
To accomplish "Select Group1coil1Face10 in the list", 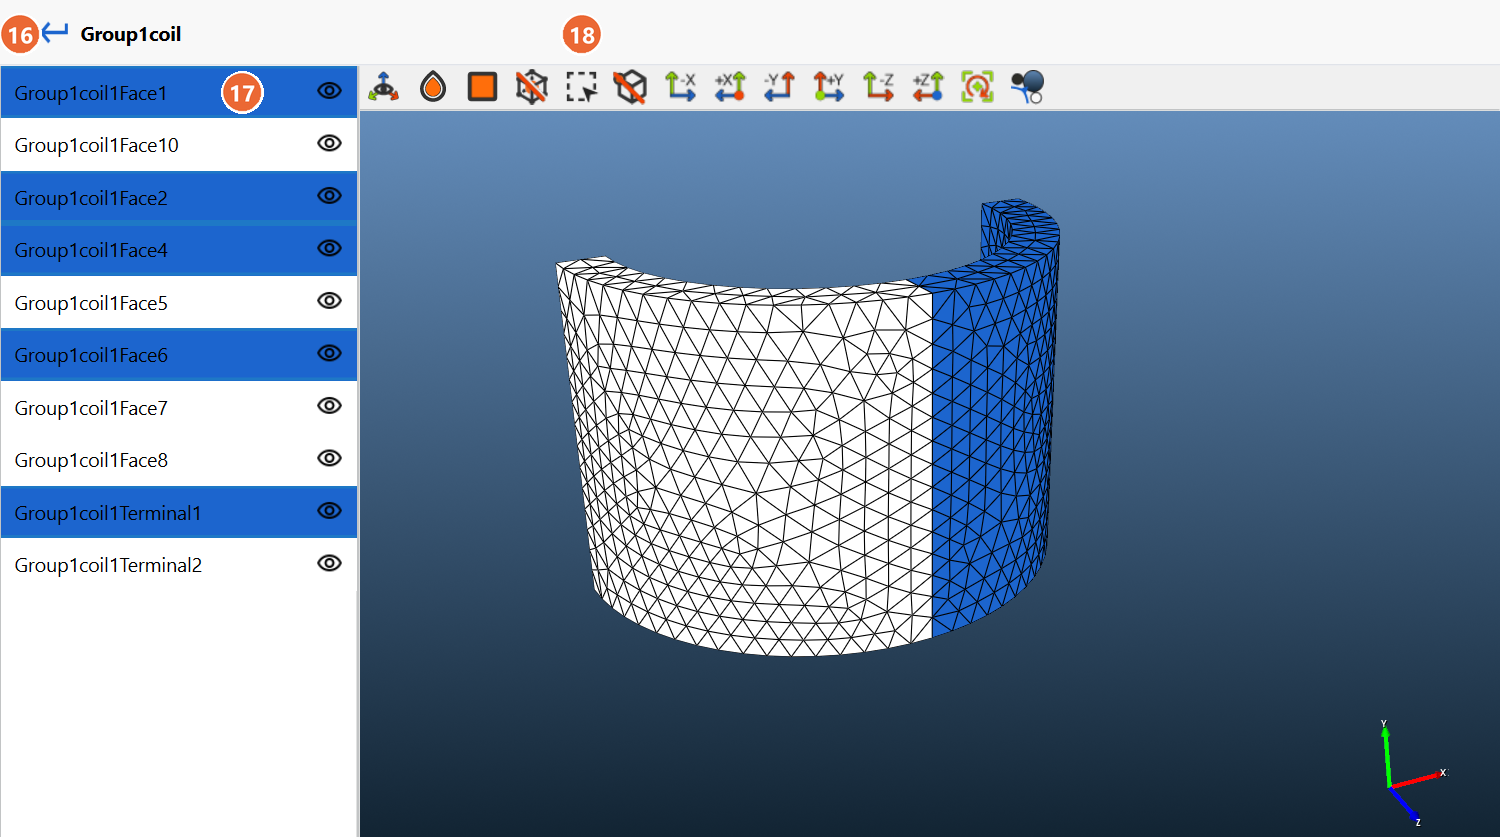I will click(x=179, y=145).
